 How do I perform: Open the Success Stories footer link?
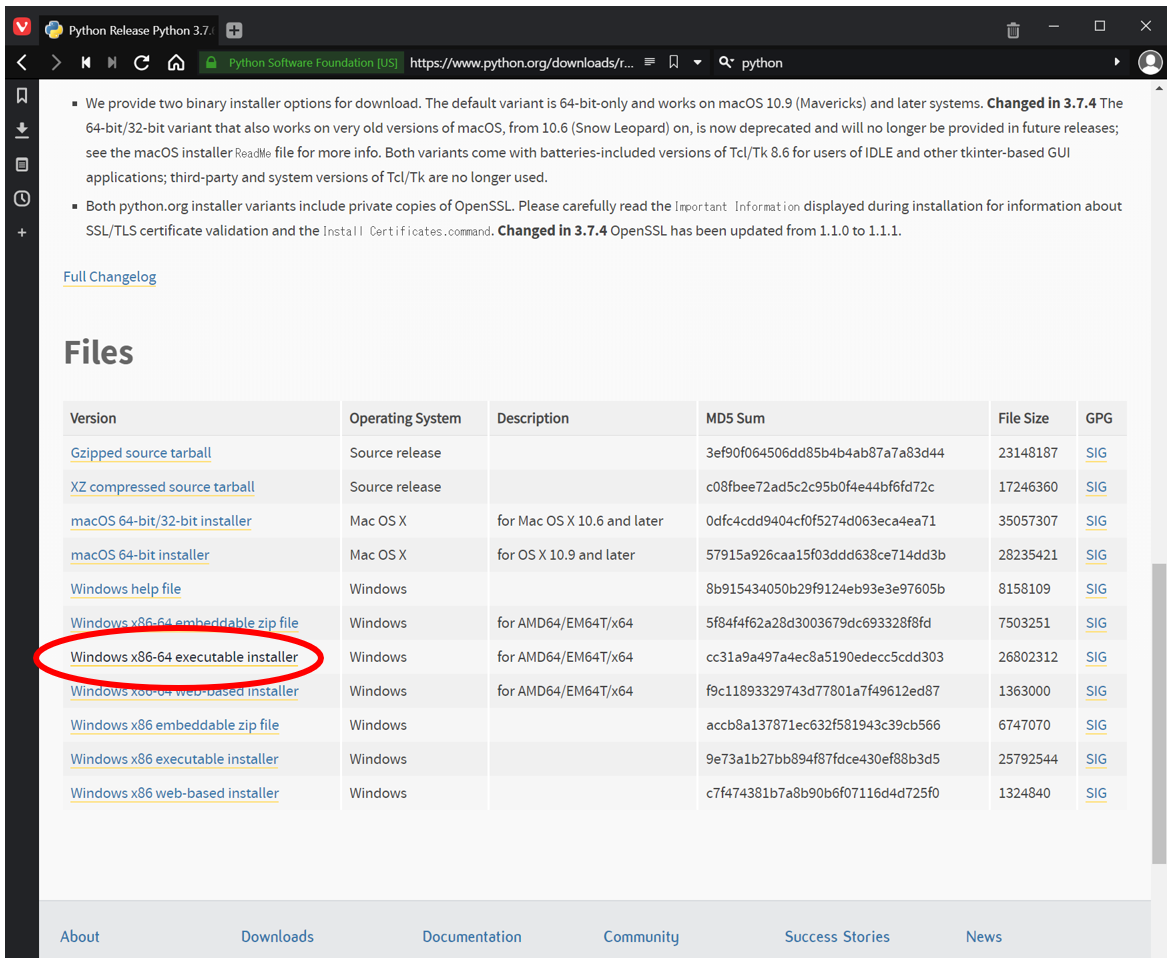click(x=837, y=937)
